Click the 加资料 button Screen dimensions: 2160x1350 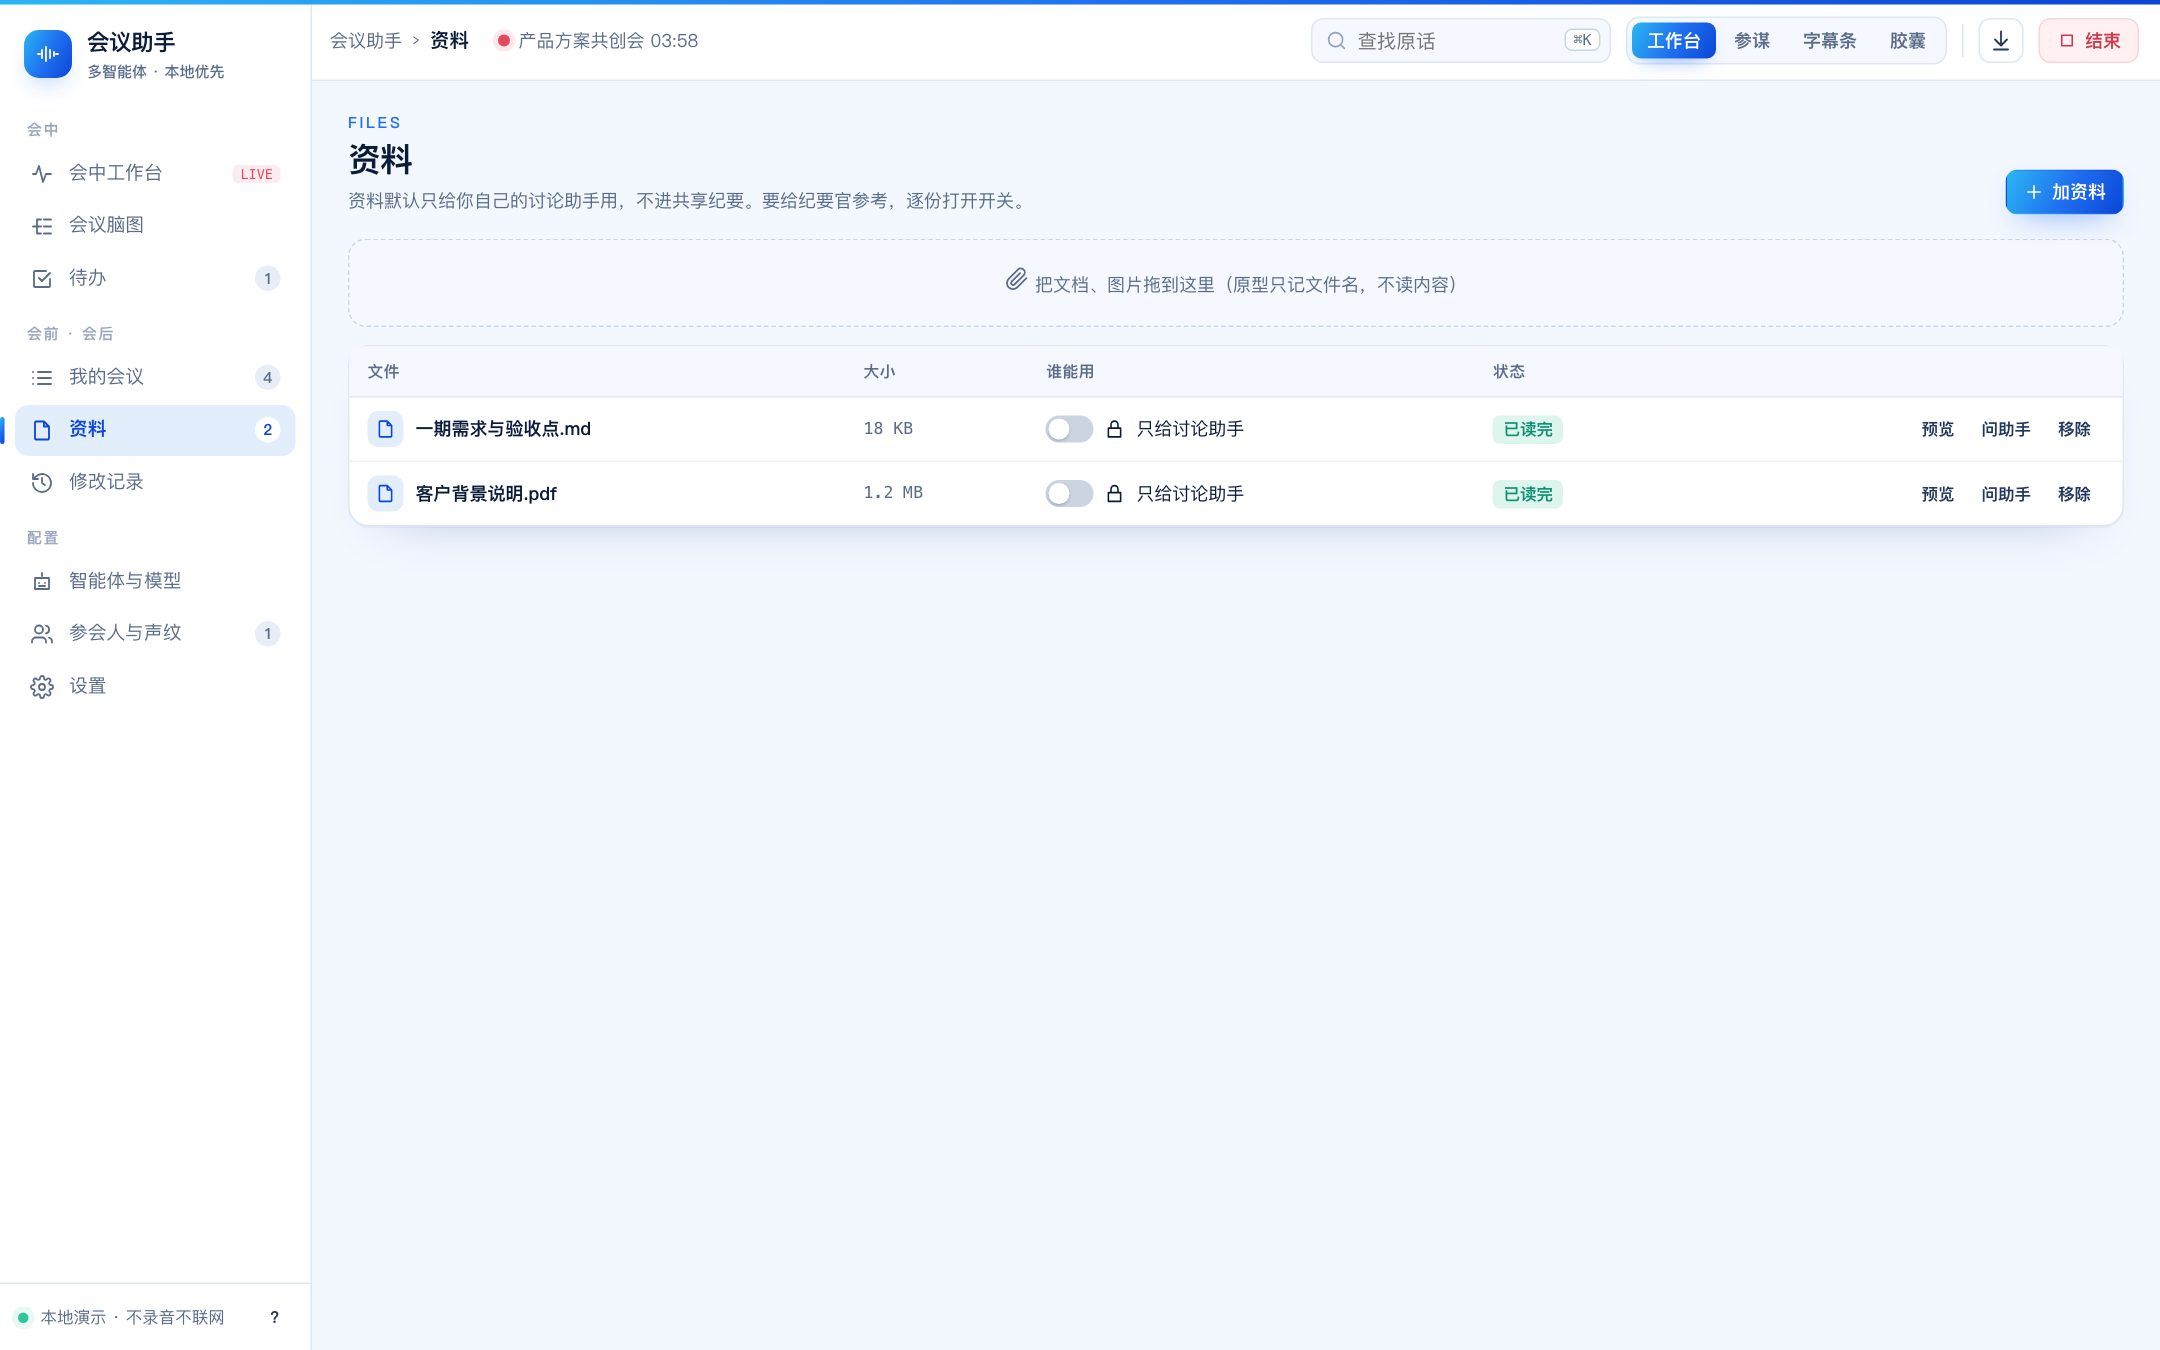pos(2064,192)
